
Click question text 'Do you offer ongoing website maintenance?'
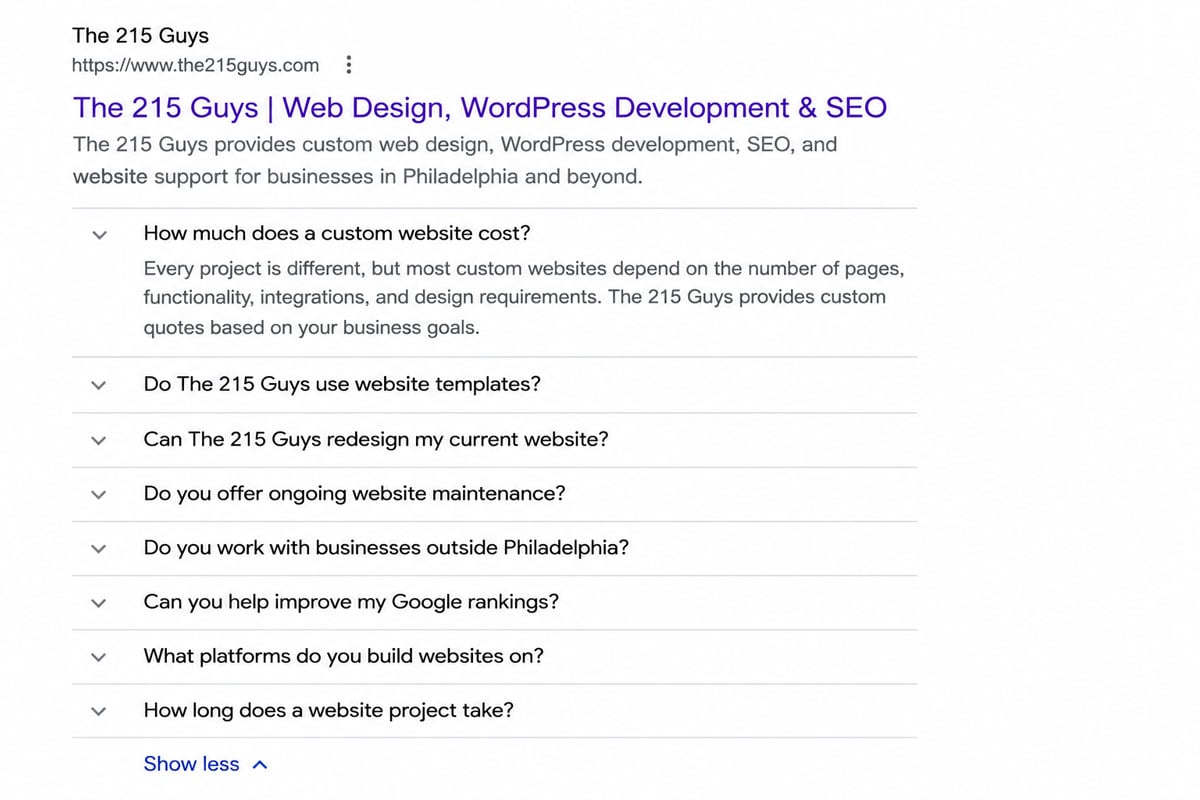[x=355, y=493]
